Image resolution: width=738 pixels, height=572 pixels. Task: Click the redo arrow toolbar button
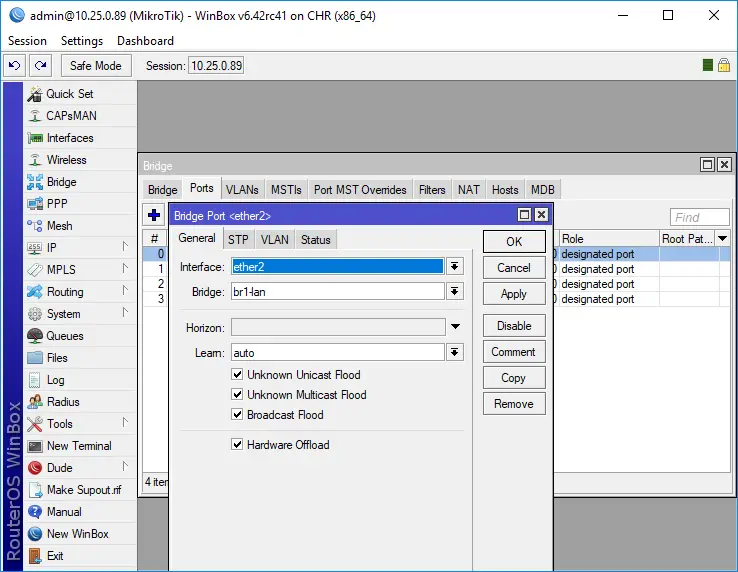coord(40,65)
